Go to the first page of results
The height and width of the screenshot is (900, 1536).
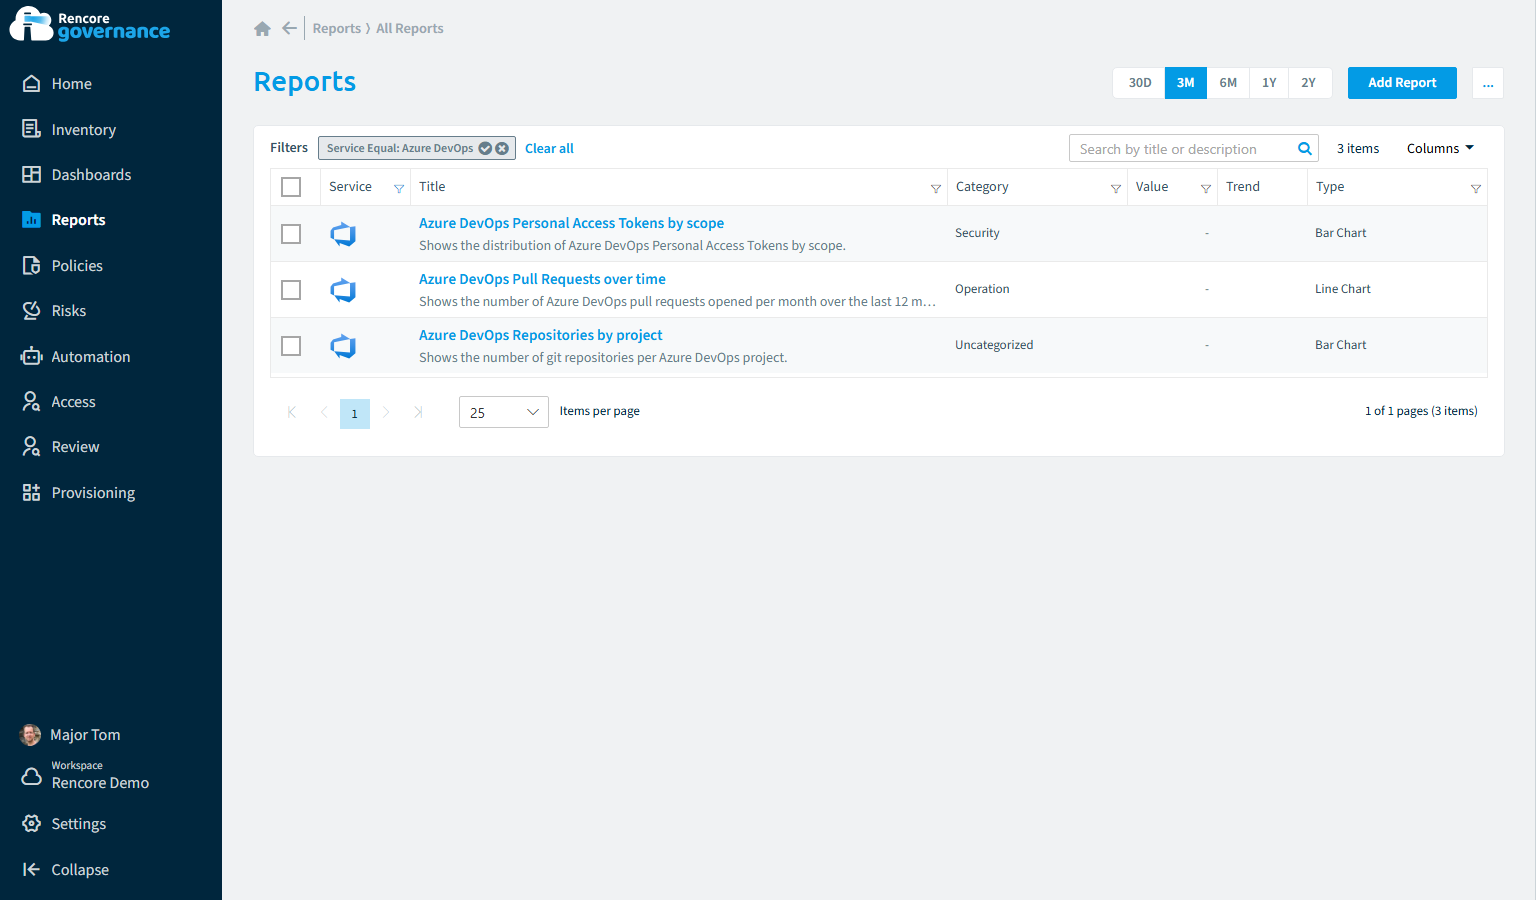[292, 412]
